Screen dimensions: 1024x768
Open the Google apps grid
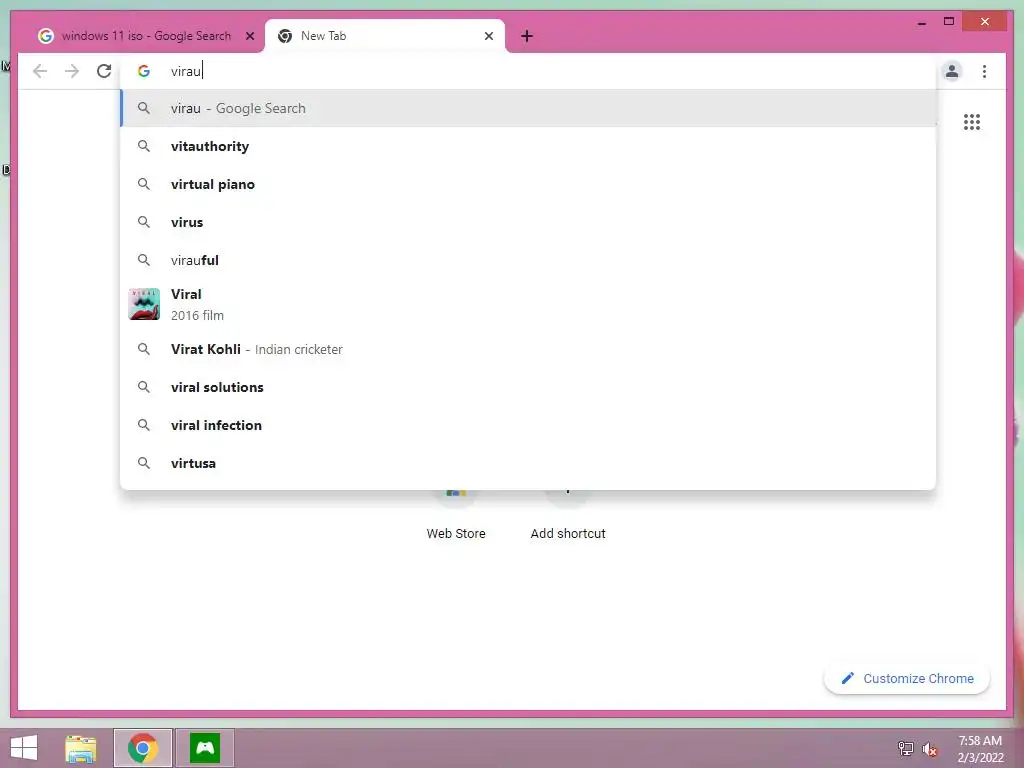972,122
